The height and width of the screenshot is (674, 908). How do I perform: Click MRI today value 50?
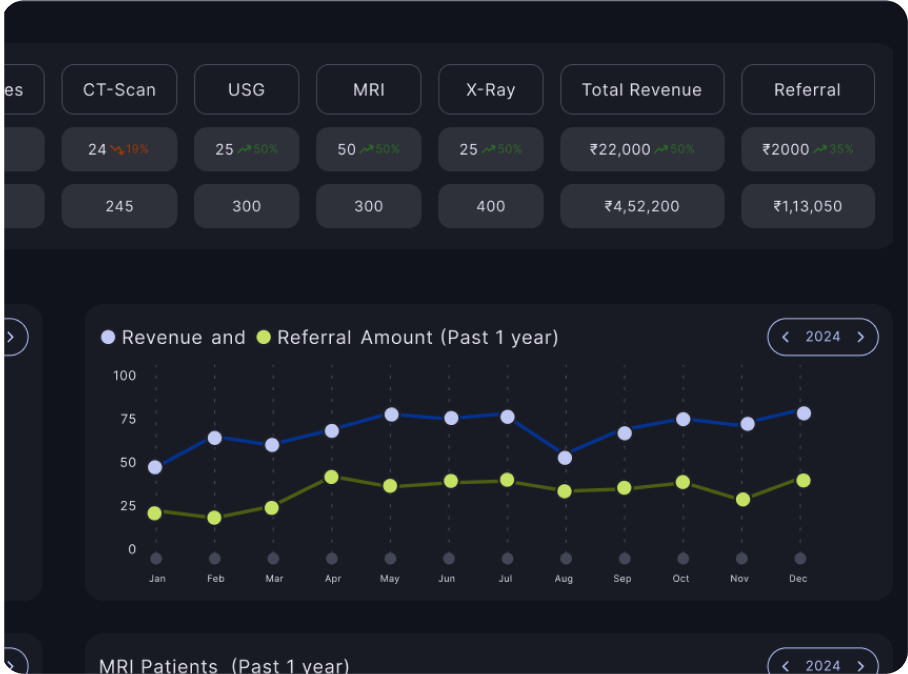tap(347, 149)
